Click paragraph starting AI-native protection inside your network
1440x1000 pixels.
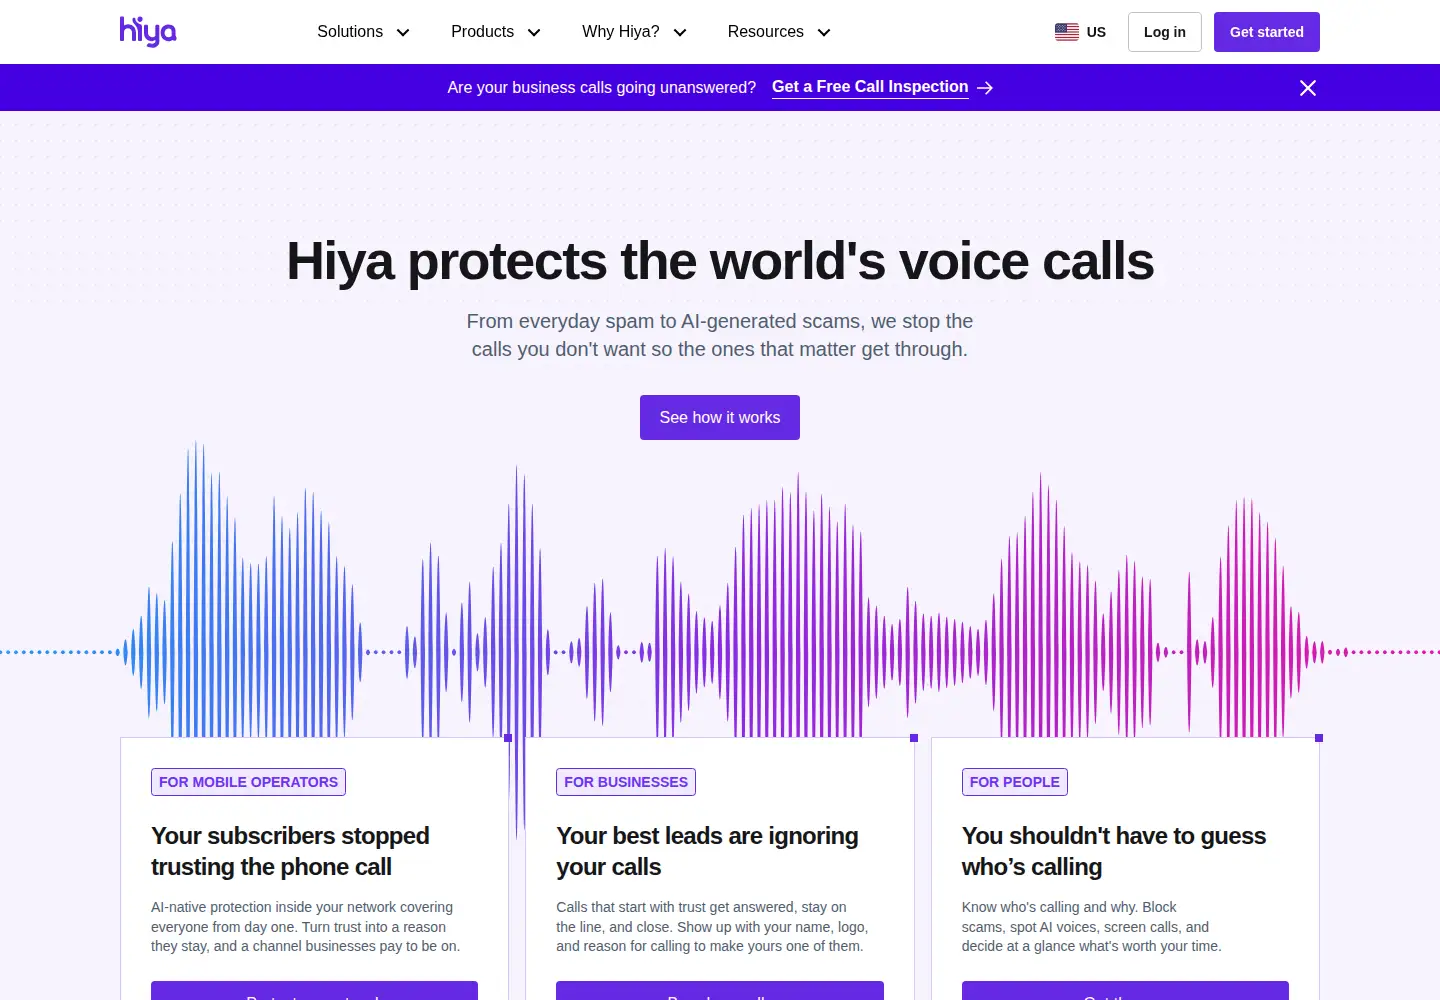[x=306, y=927]
